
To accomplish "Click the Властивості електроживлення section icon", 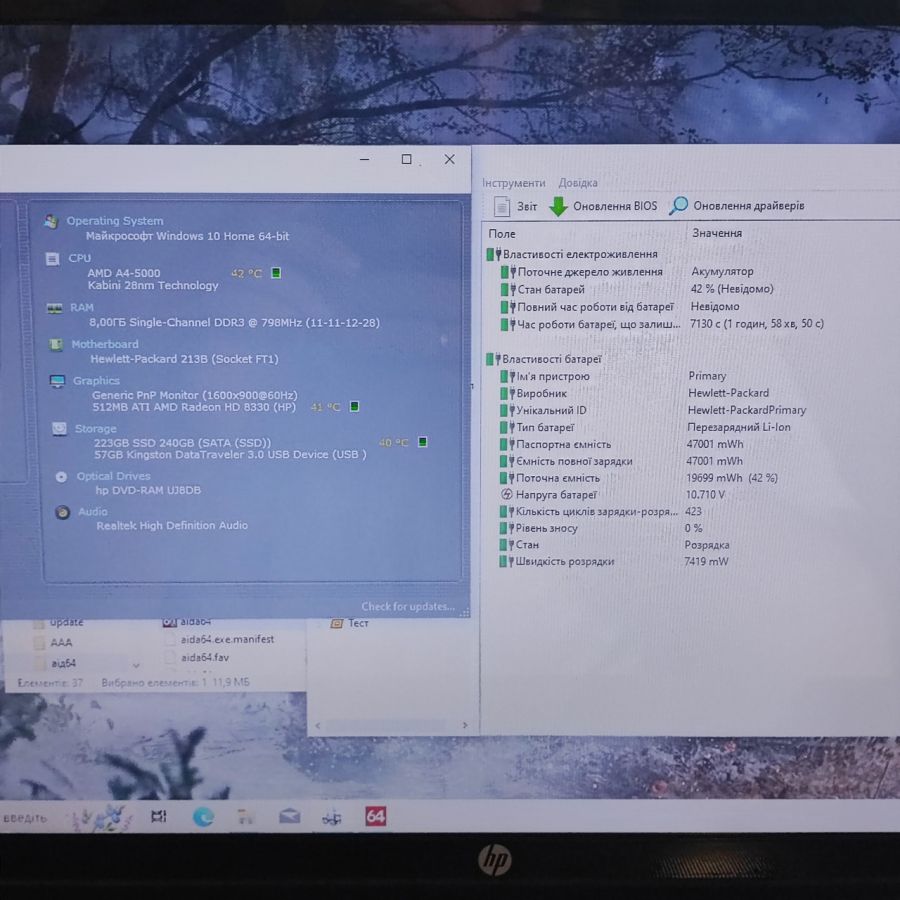I will tap(494, 254).
